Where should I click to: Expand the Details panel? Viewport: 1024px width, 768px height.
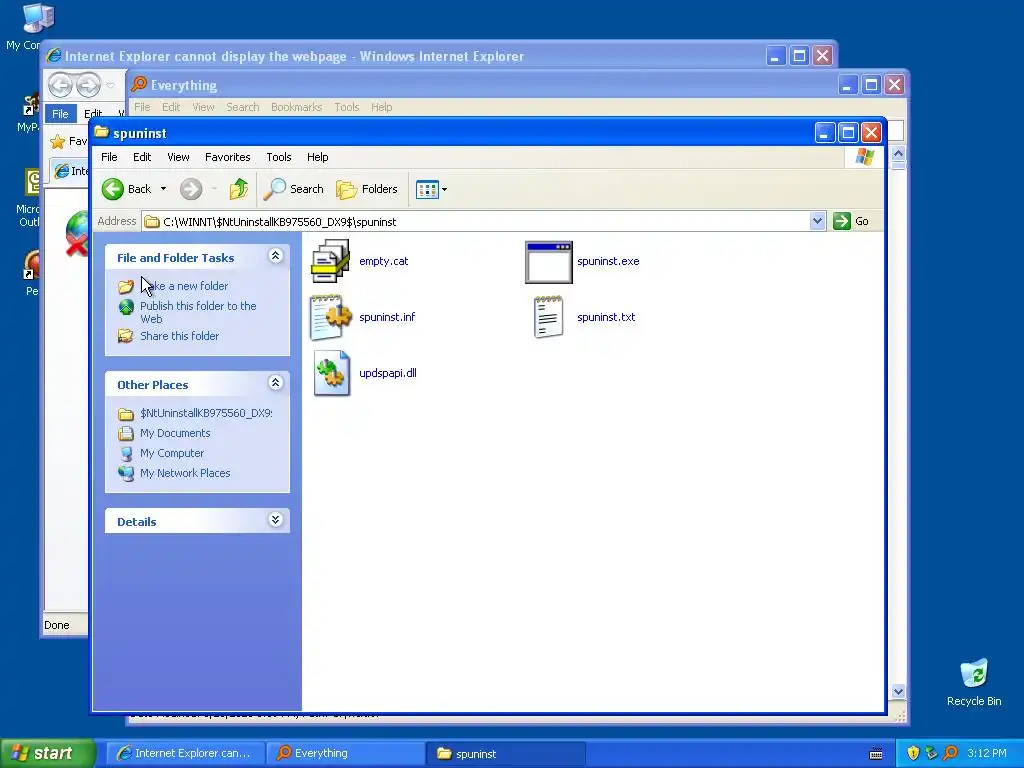click(x=276, y=520)
